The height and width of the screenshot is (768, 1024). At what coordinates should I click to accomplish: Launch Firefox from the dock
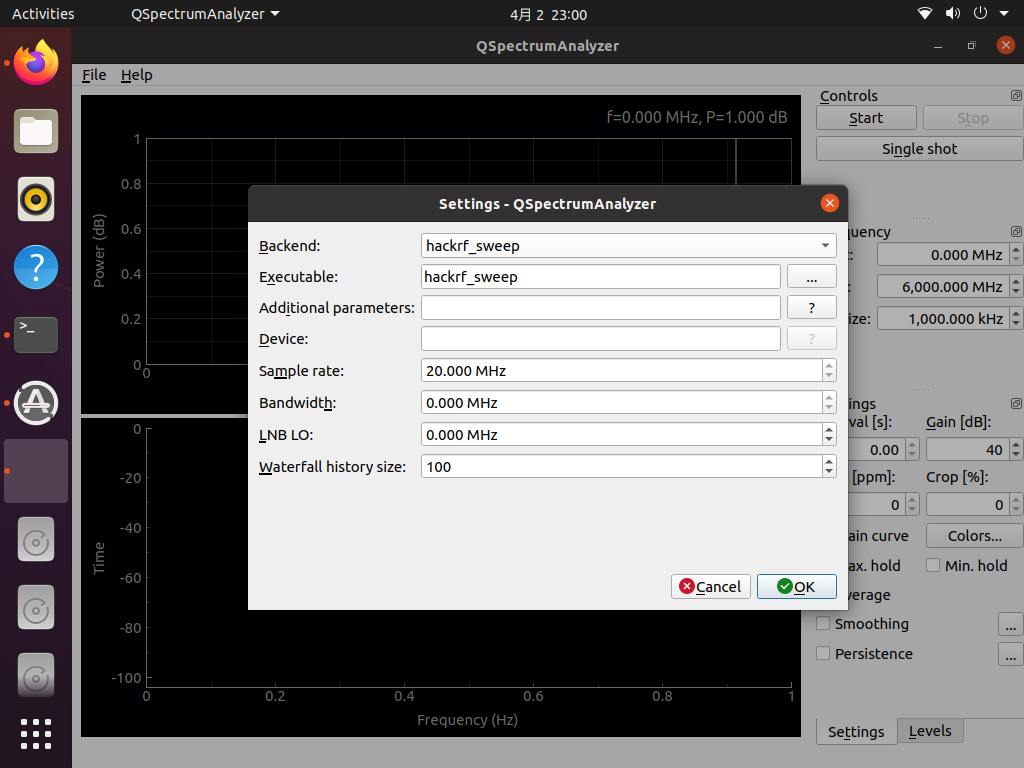click(35, 63)
